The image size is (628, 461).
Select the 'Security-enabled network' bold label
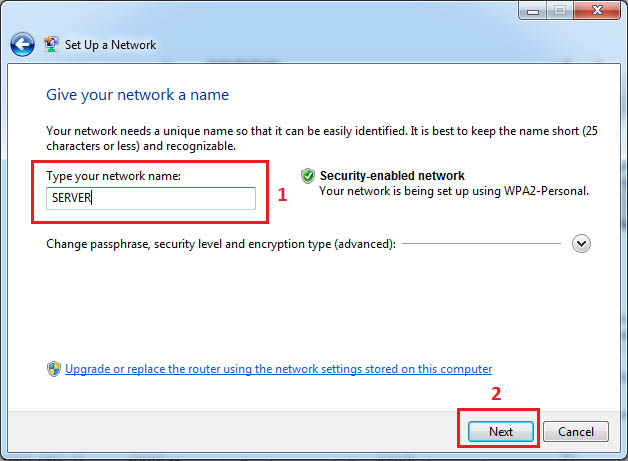click(x=392, y=176)
